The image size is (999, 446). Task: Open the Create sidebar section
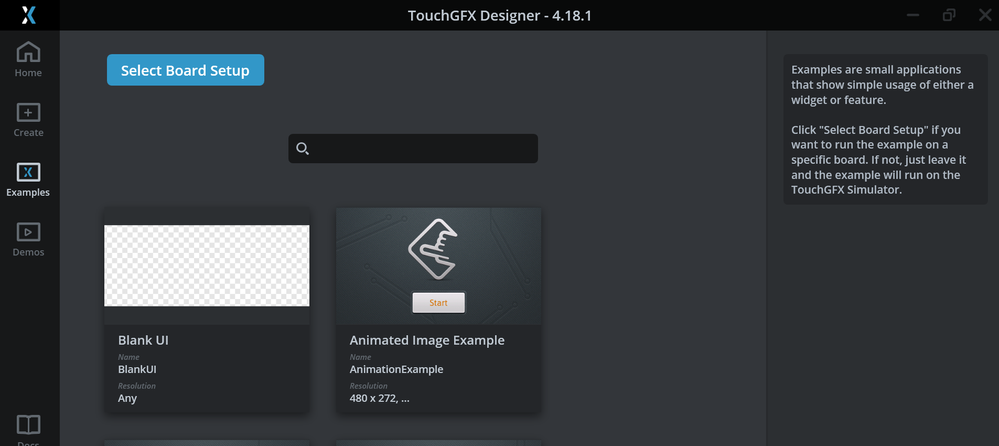pos(28,120)
